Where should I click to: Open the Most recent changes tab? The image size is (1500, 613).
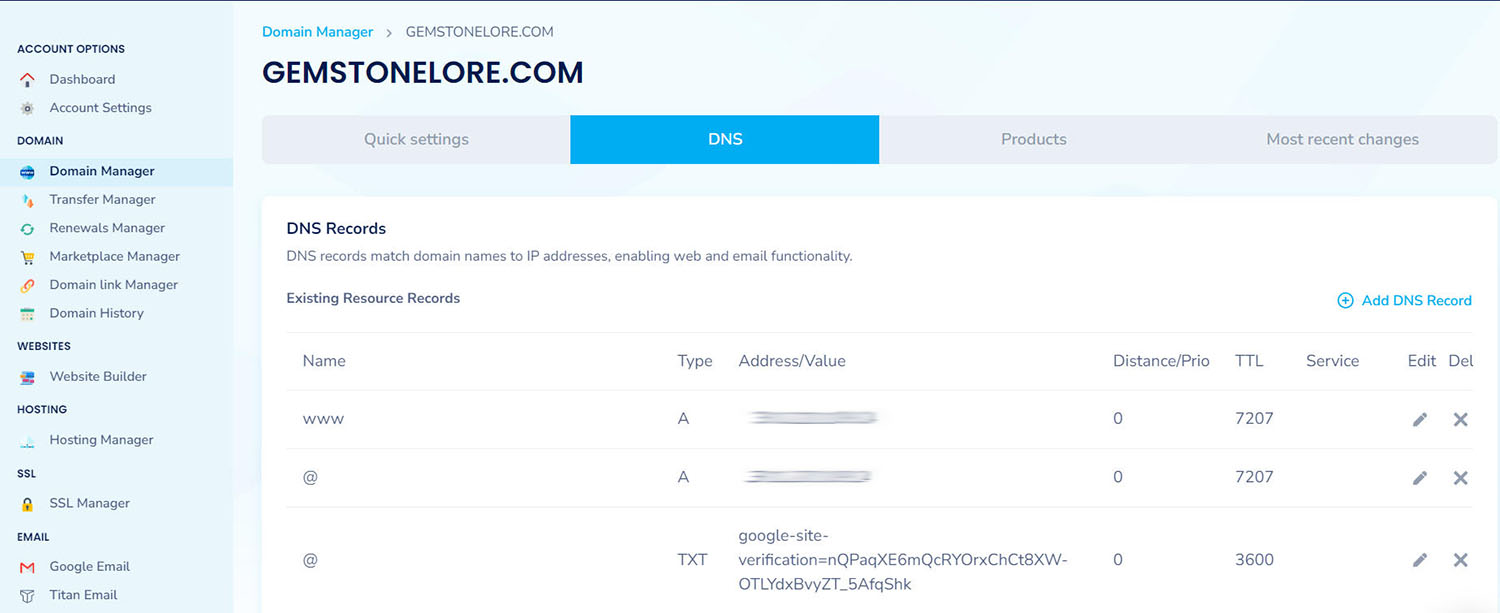(1342, 140)
